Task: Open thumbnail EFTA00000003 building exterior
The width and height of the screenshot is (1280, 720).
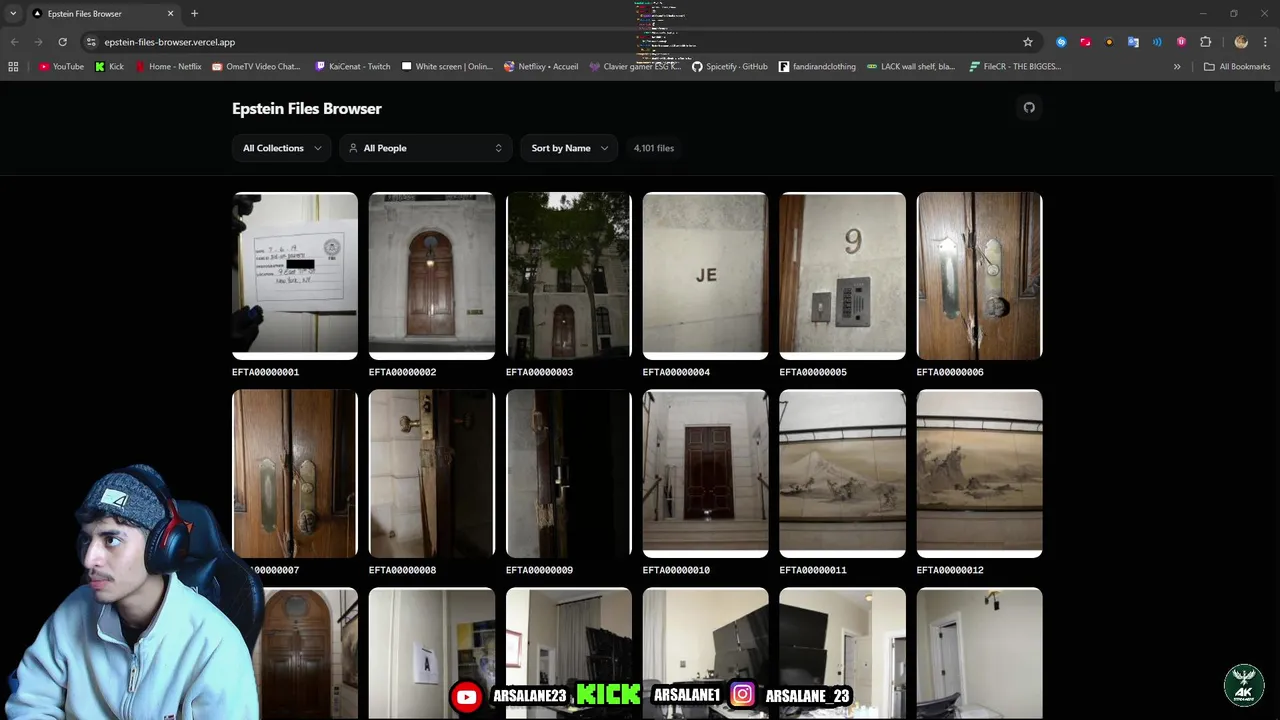Action: 569,276
